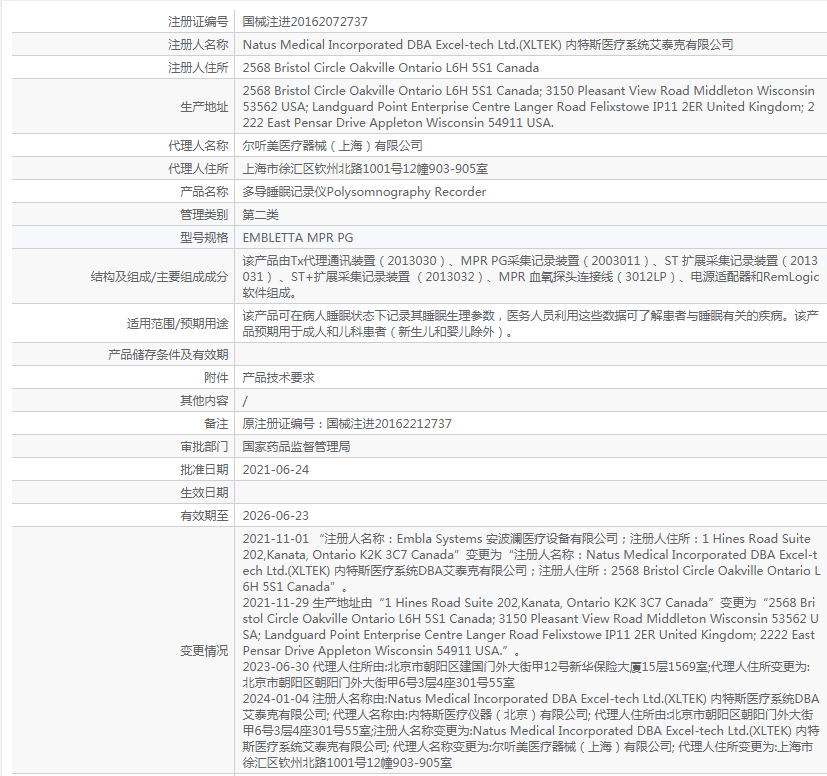Click the 产品名称 label
This screenshot has height=776, width=827.
204,192
